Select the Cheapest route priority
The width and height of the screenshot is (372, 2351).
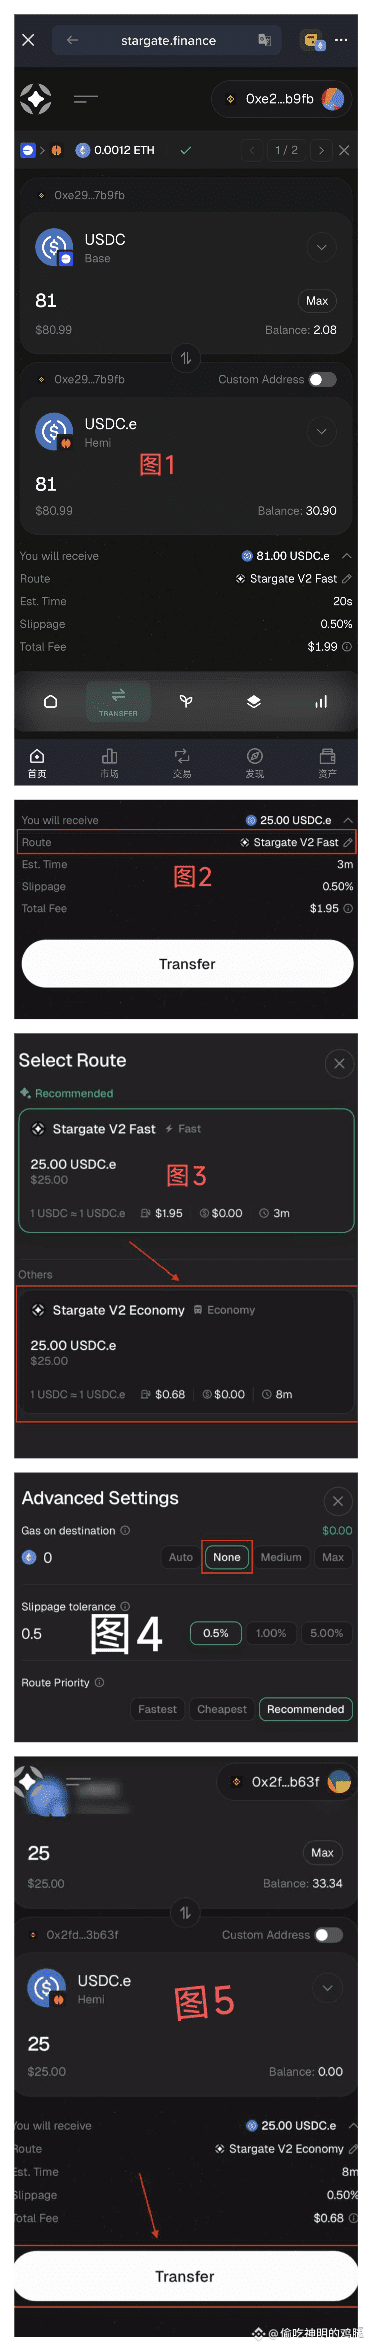(x=222, y=1709)
